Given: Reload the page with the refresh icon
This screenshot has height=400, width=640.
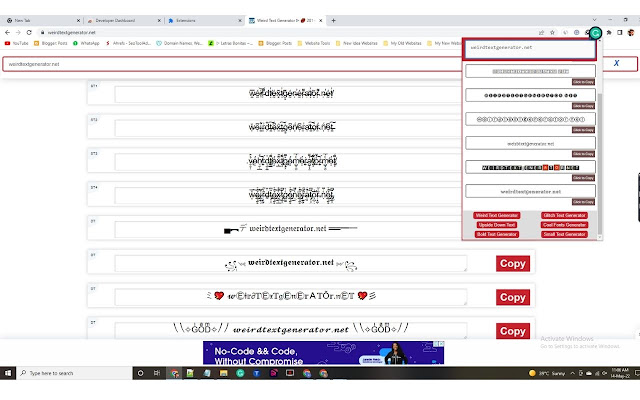Looking at the screenshot, I should (29, 32).
